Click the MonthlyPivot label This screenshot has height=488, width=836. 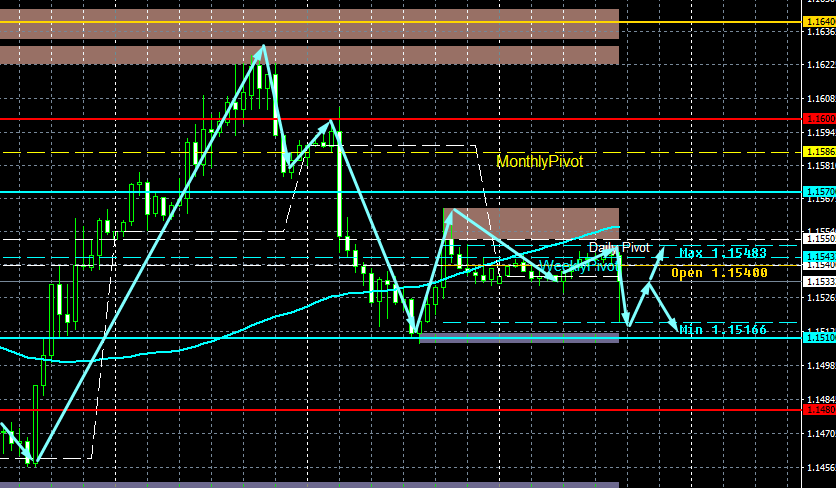click(540, 162)
